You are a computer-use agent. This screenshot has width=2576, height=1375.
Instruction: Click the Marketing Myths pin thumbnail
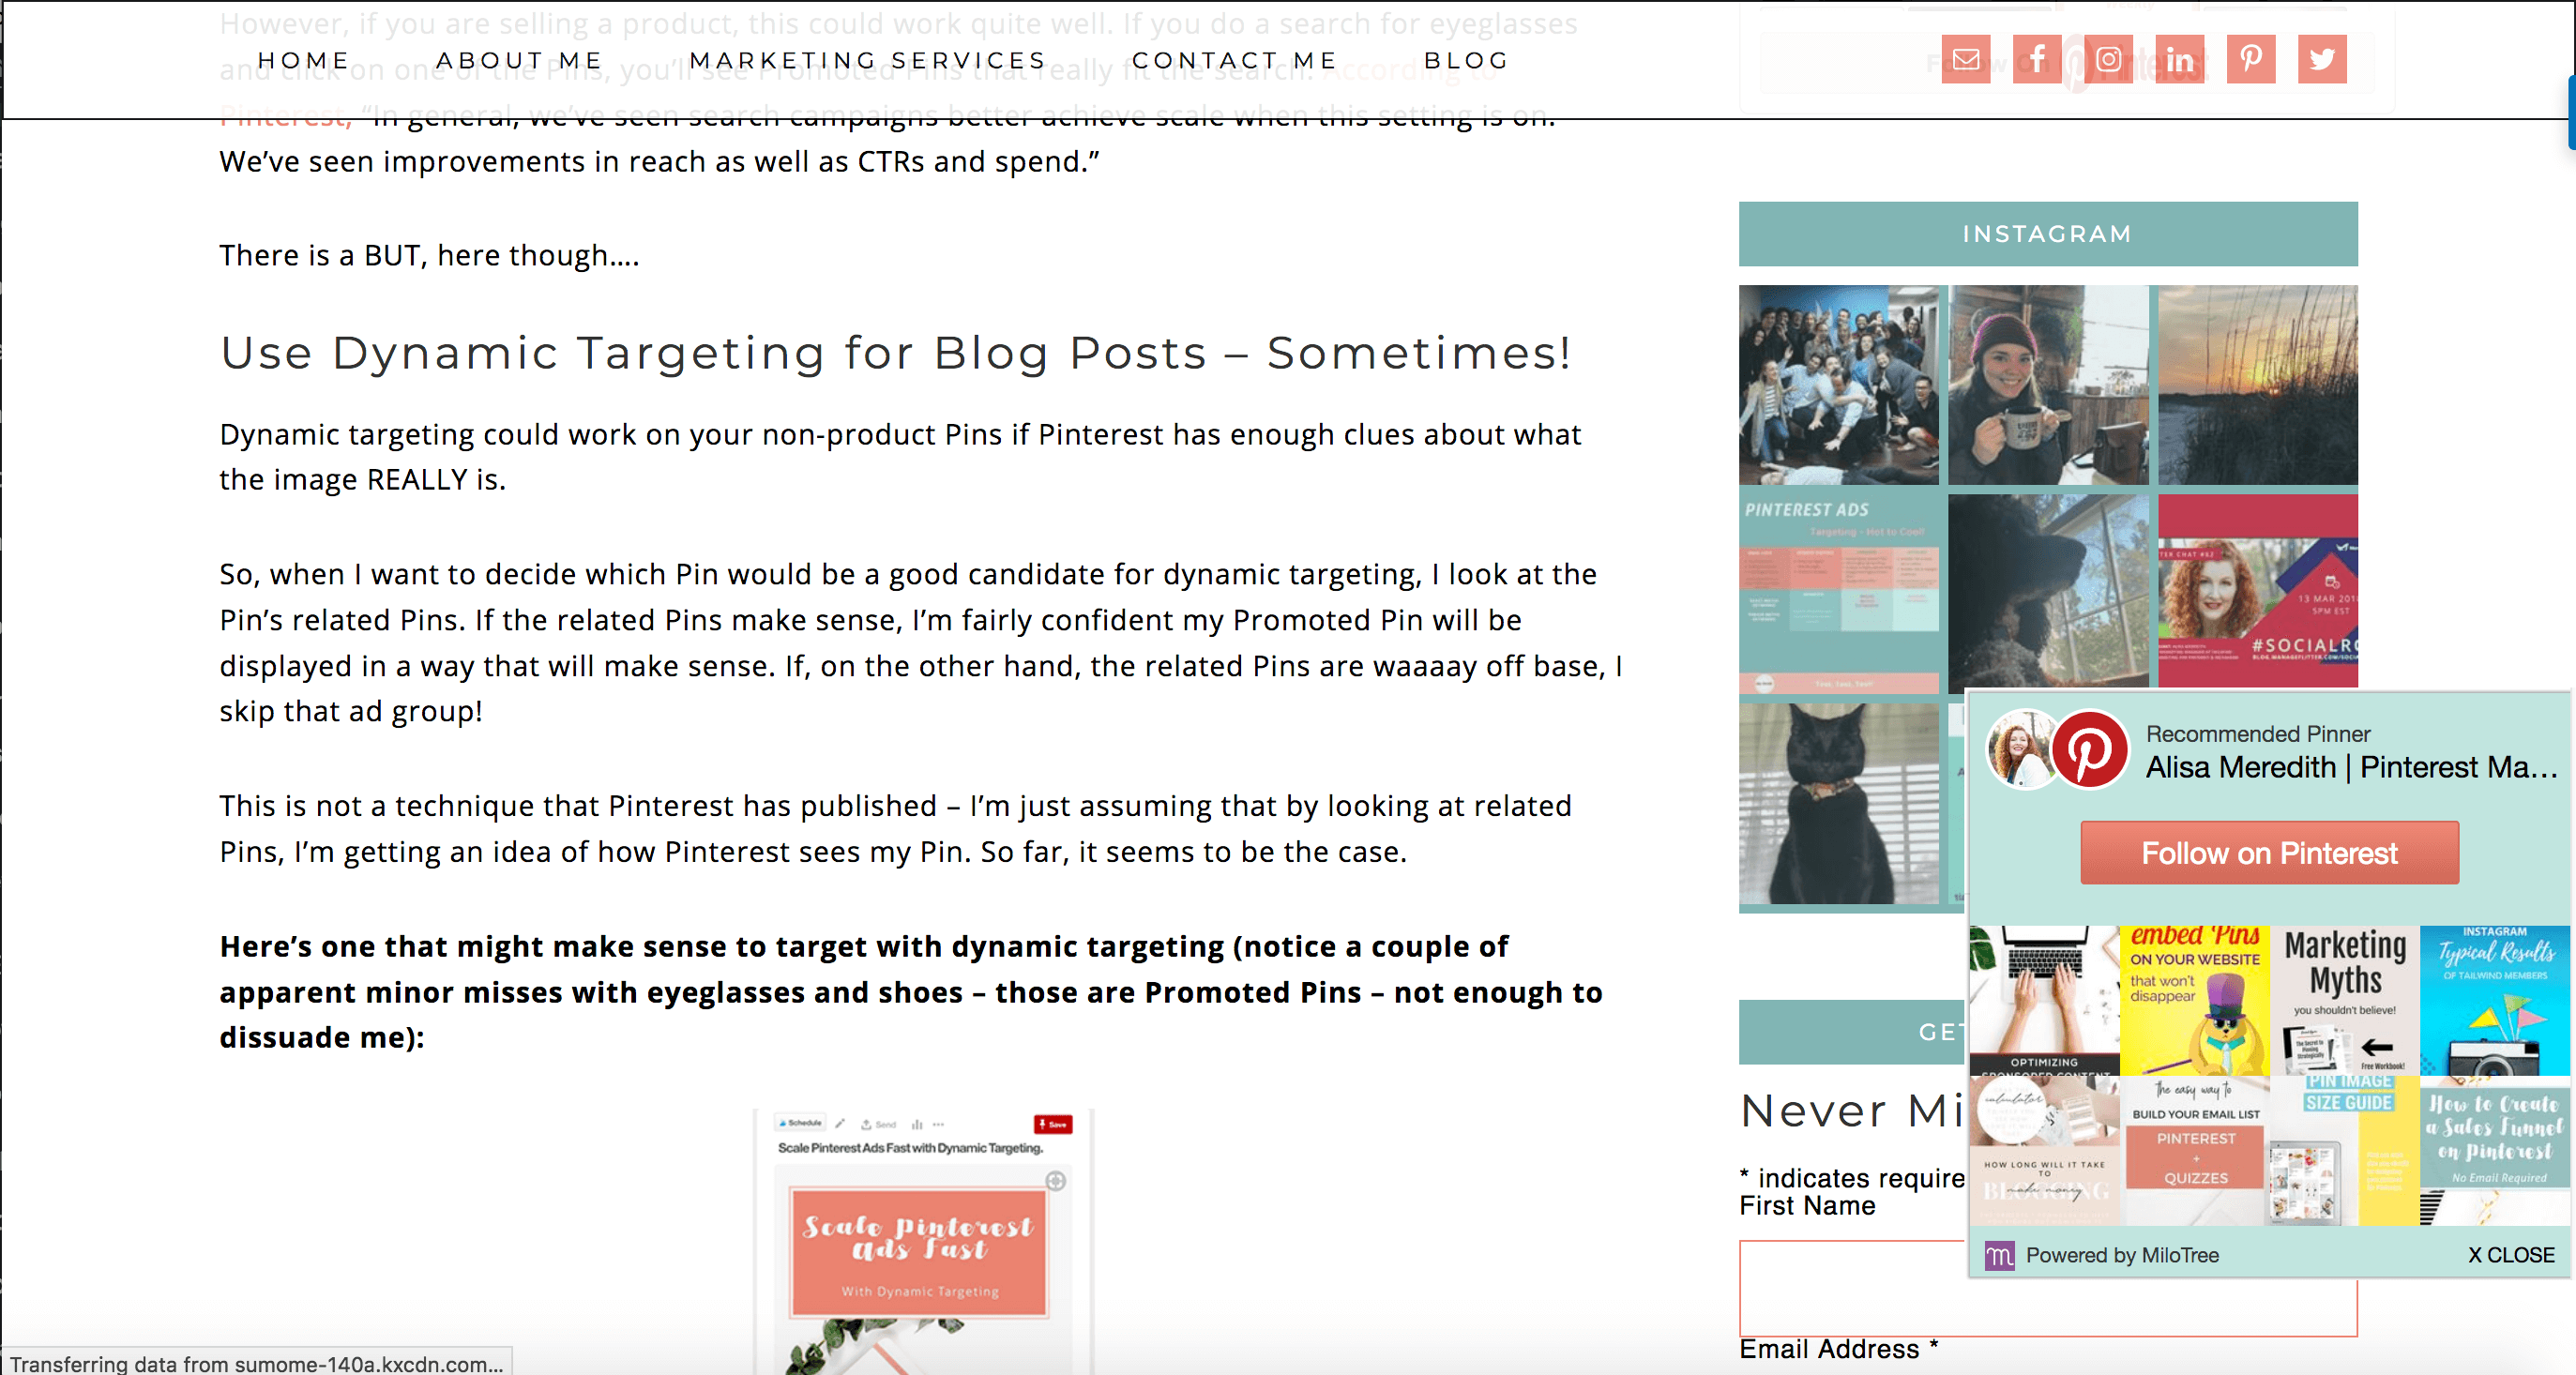pyautogui.click(x=2344, y=1000)
